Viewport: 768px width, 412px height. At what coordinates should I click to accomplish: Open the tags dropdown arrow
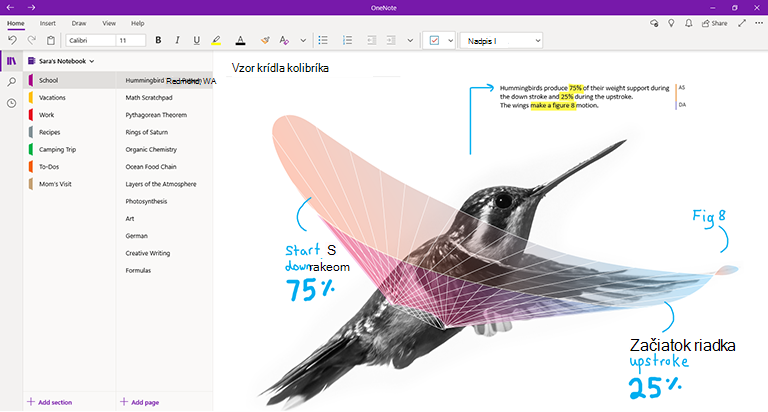pyautogui.click(x=451, y=41)
